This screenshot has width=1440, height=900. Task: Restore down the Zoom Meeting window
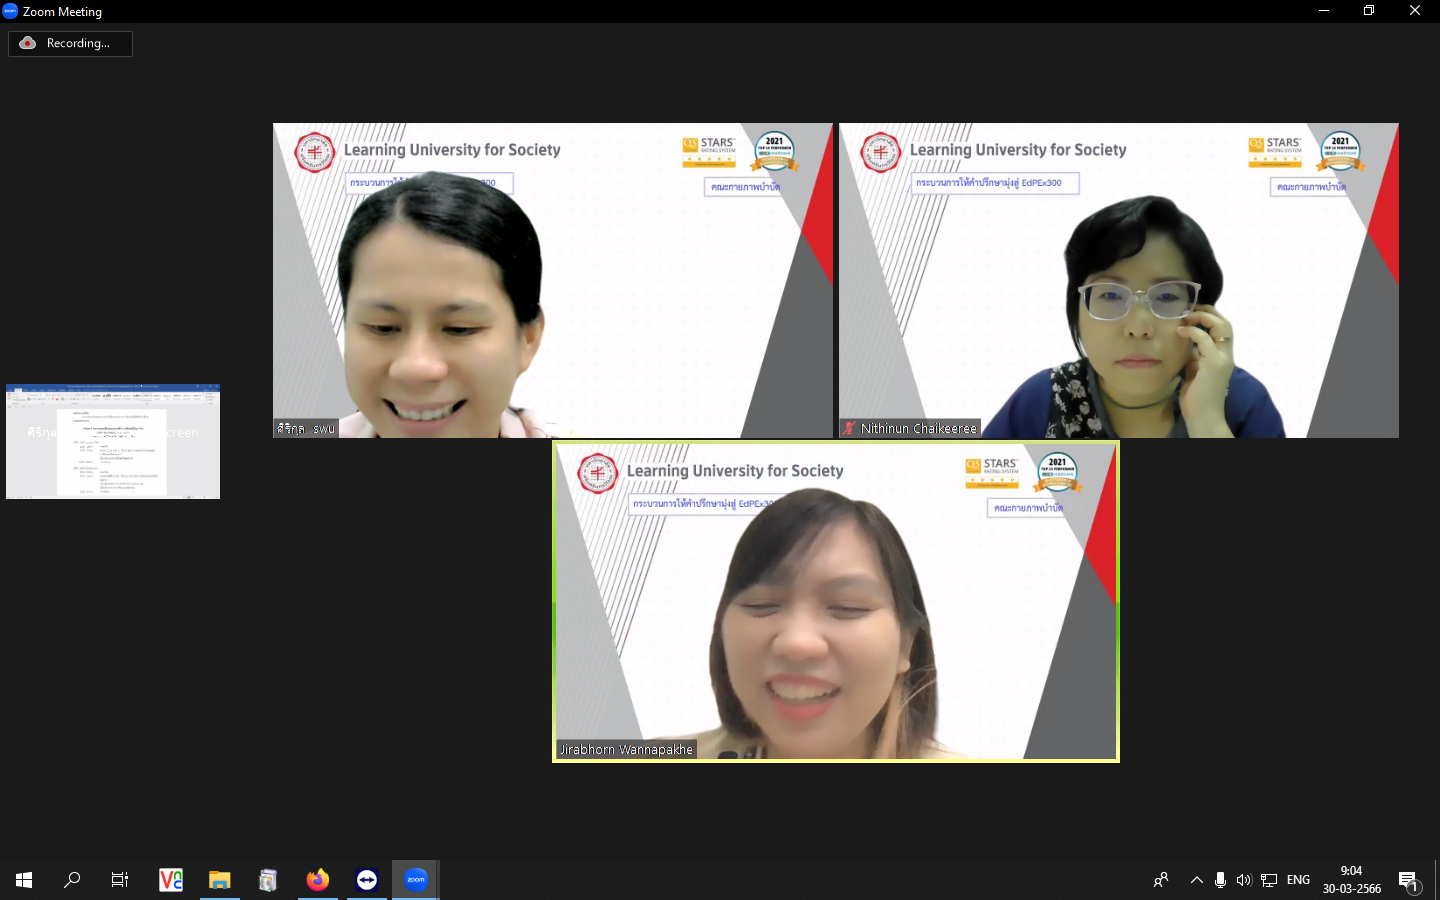tap(1369, 11)
